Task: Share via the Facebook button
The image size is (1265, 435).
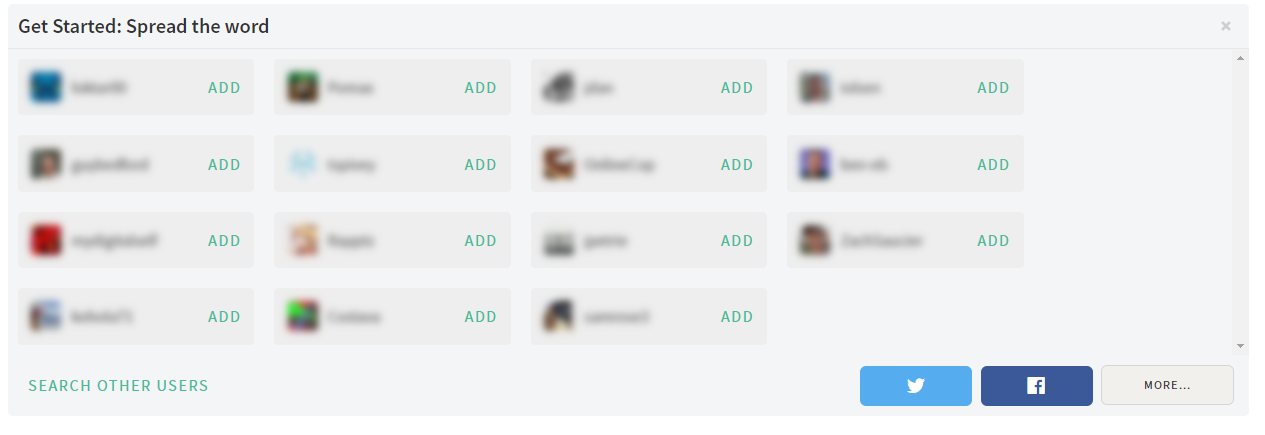Action: [1036, 385]
